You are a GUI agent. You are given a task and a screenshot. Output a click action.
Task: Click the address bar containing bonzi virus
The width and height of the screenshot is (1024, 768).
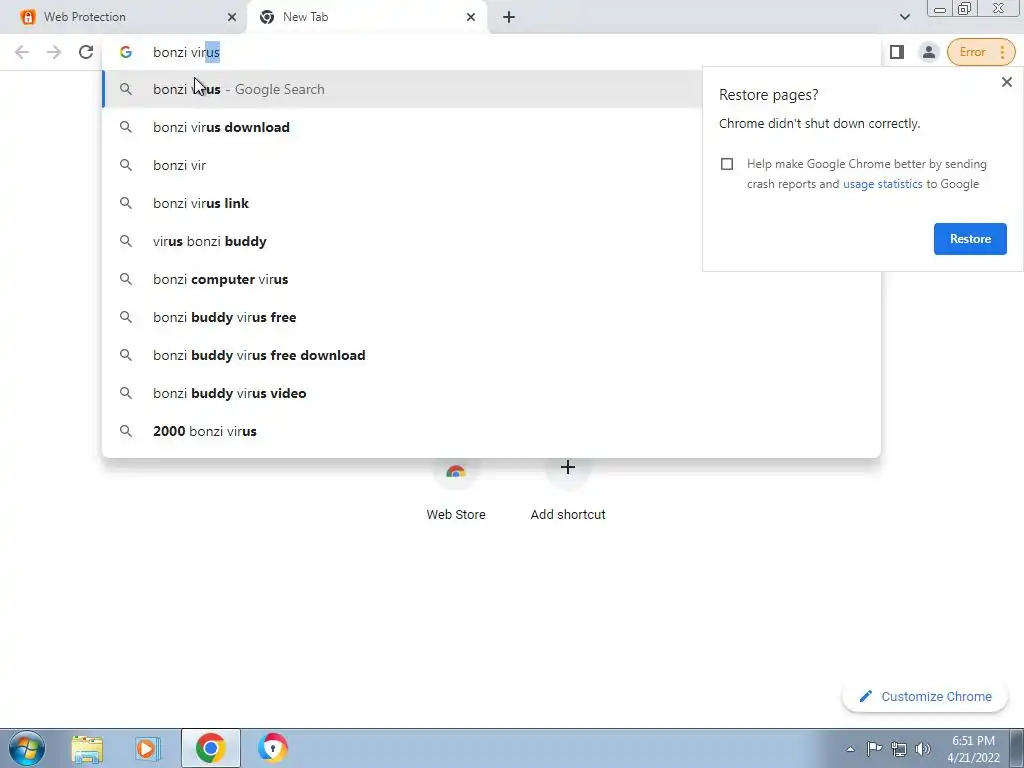point(490,52)
